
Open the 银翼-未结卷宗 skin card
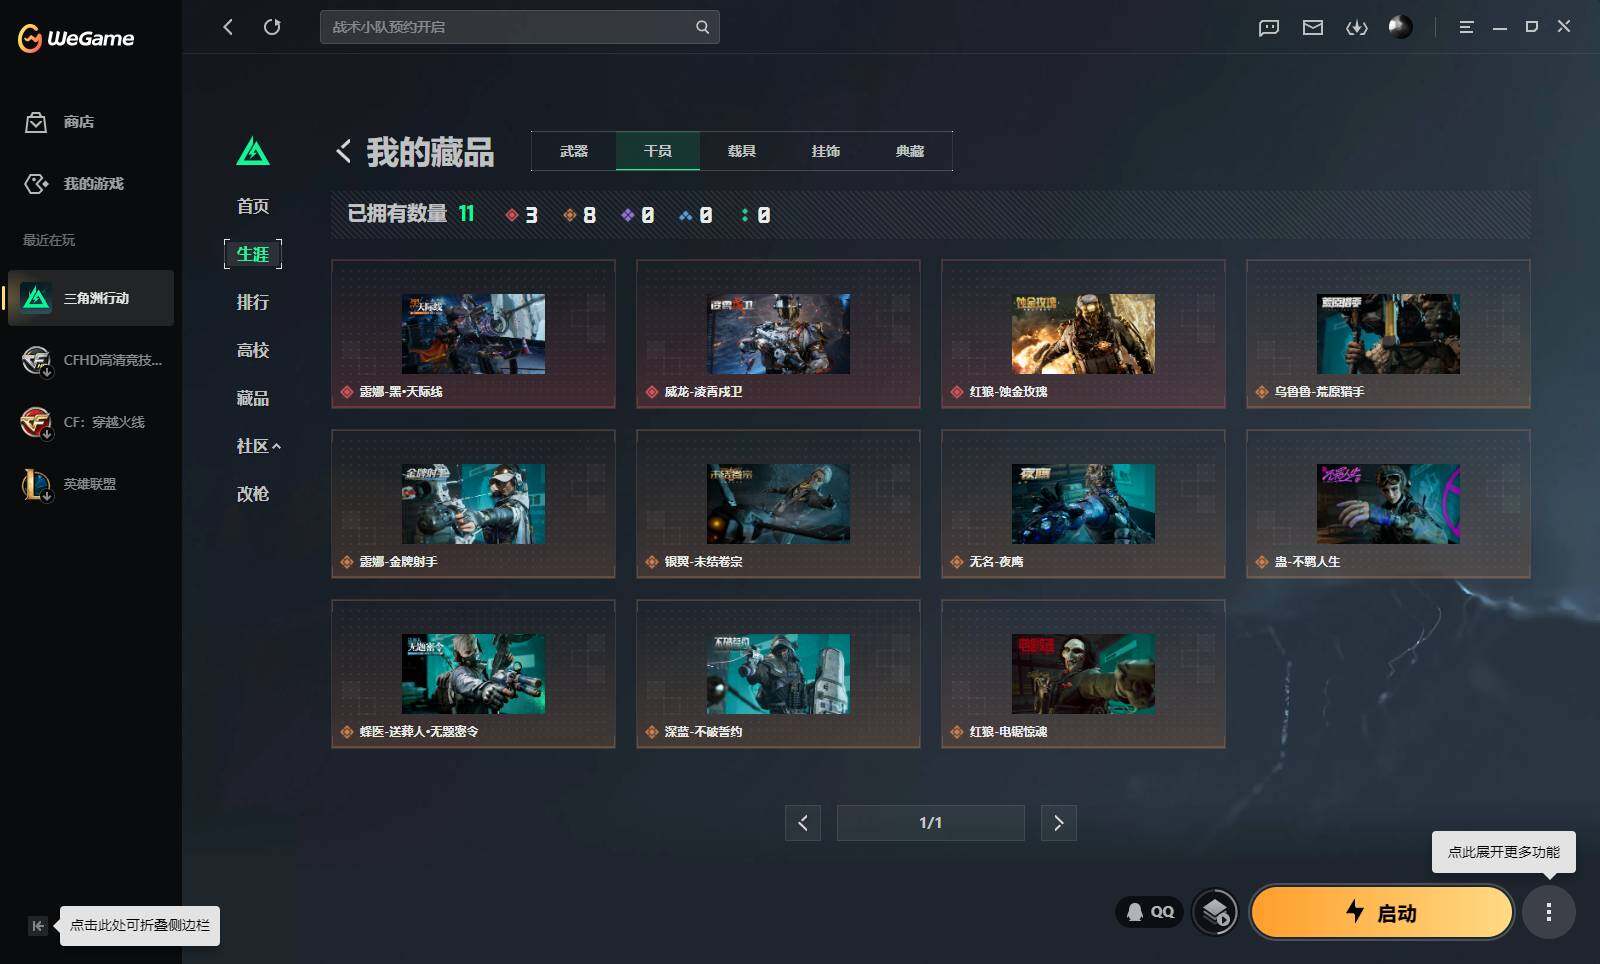pos(778,504)
